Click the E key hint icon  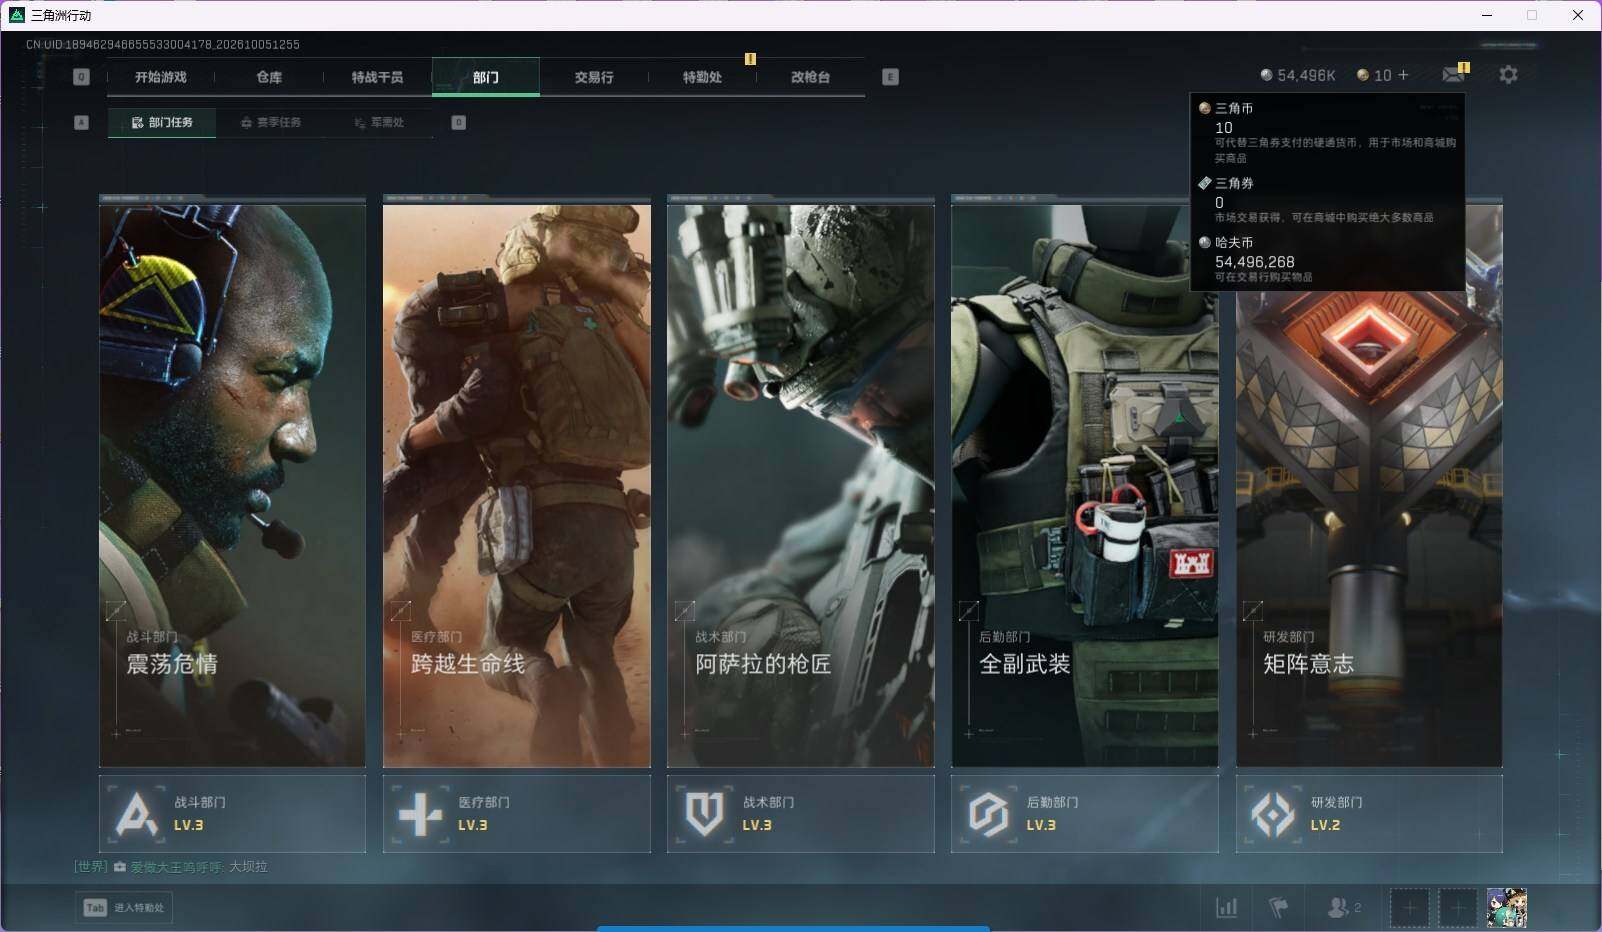tap(890, 77)
